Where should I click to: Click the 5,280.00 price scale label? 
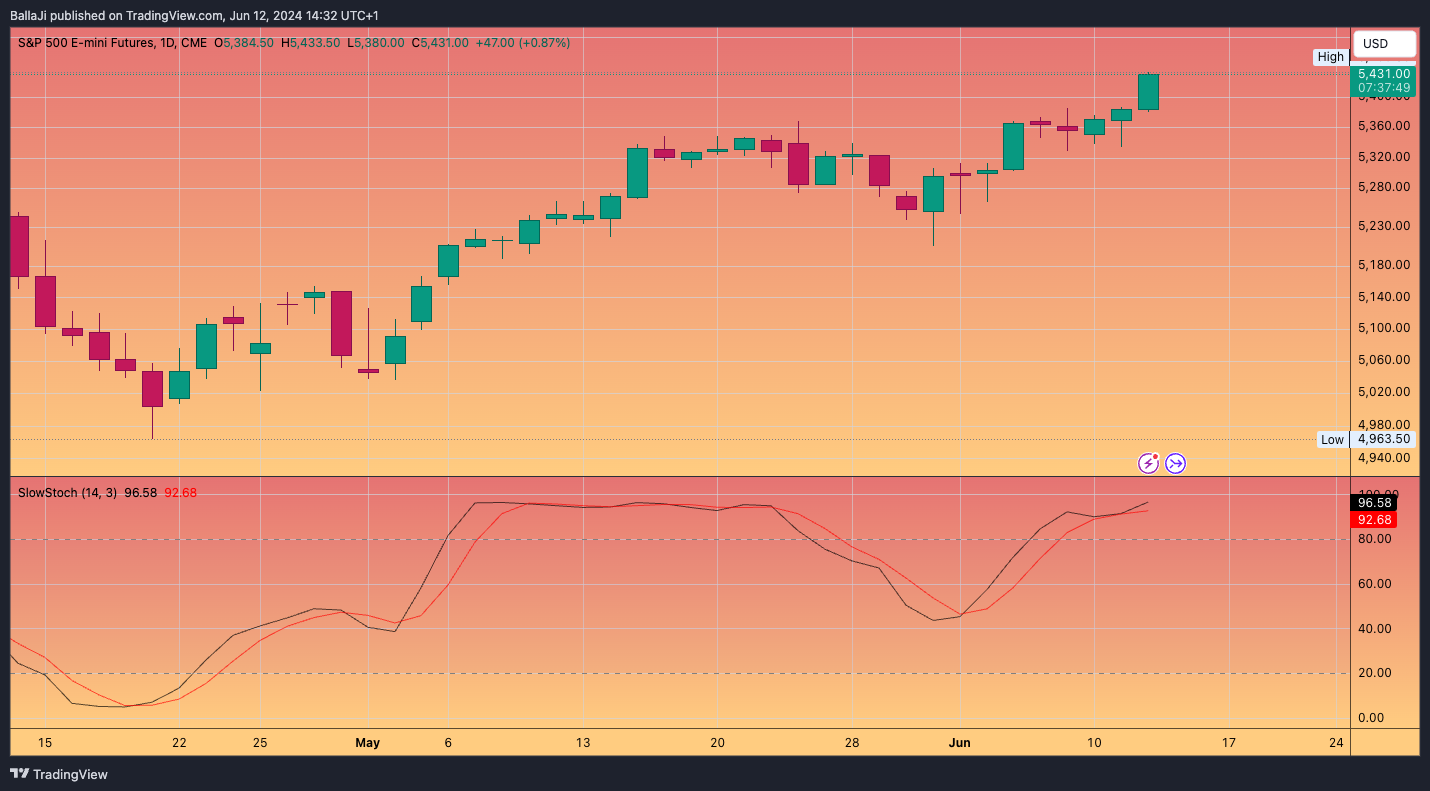[1384, 187]
